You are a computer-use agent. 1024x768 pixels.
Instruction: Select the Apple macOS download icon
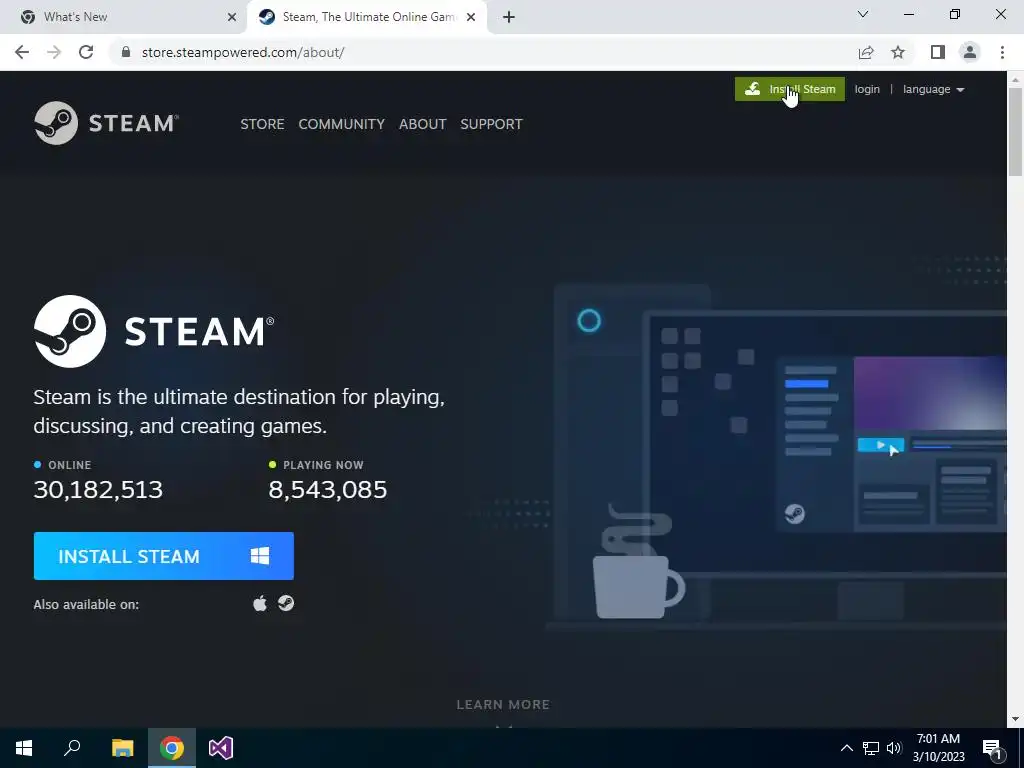260,603
